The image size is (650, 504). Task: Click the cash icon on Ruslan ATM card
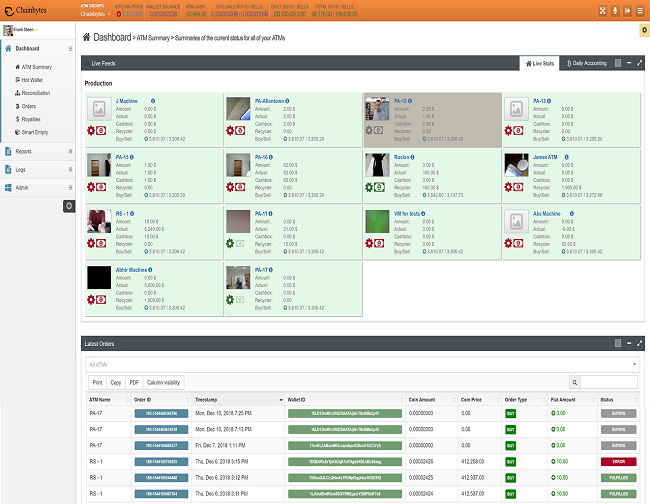[x=380, y=186]
